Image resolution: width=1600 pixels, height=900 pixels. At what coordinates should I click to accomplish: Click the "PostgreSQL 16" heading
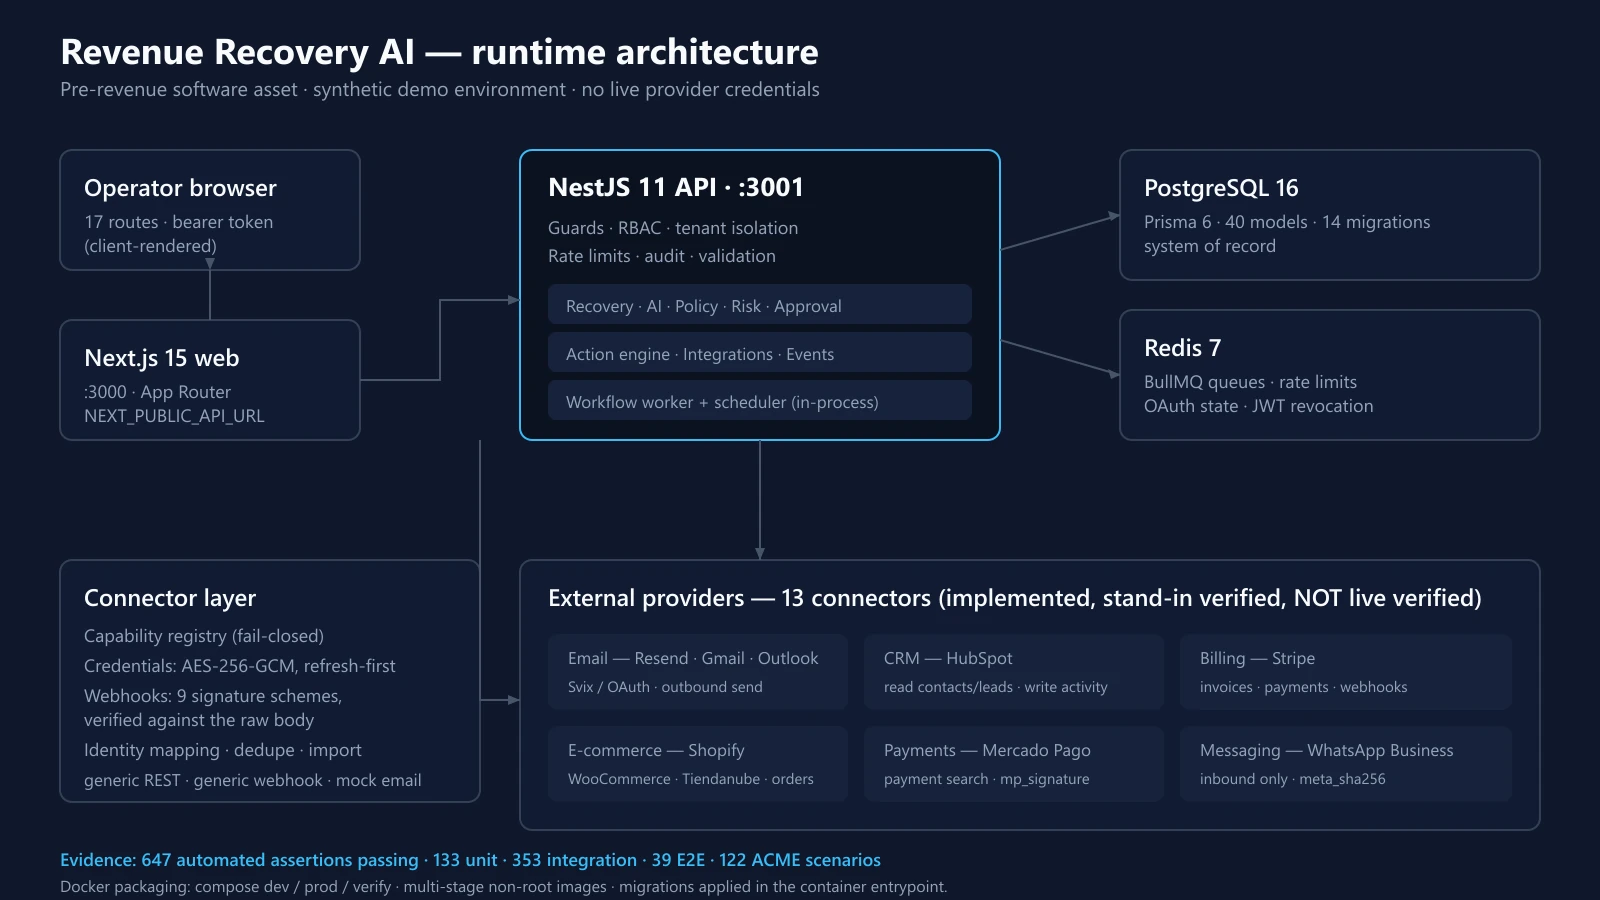coord(1221,188)
